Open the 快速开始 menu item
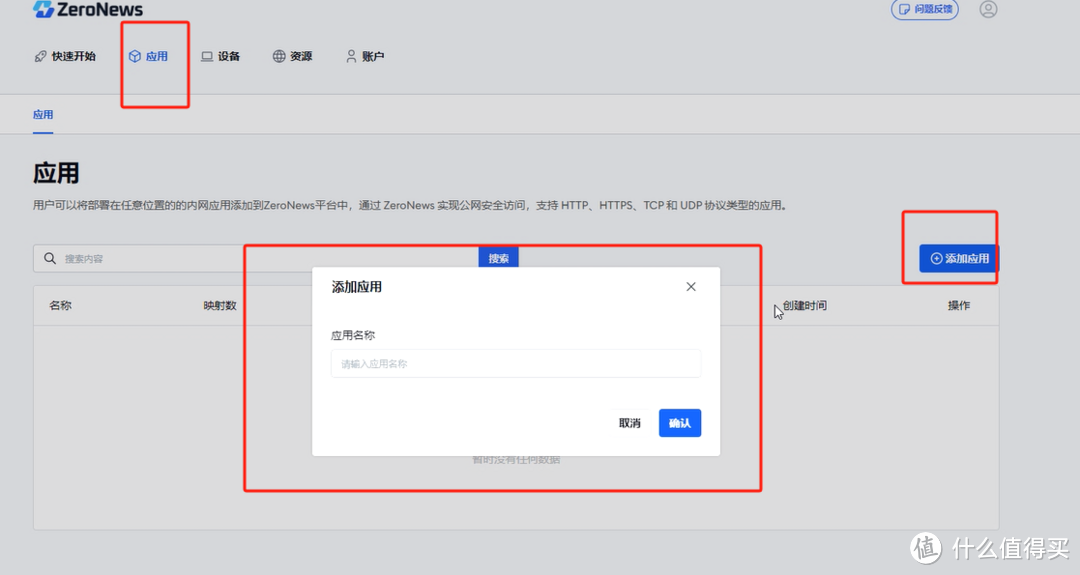This screenshot has width=1080, height=575. pyautogui.click(x=65, y=56)
